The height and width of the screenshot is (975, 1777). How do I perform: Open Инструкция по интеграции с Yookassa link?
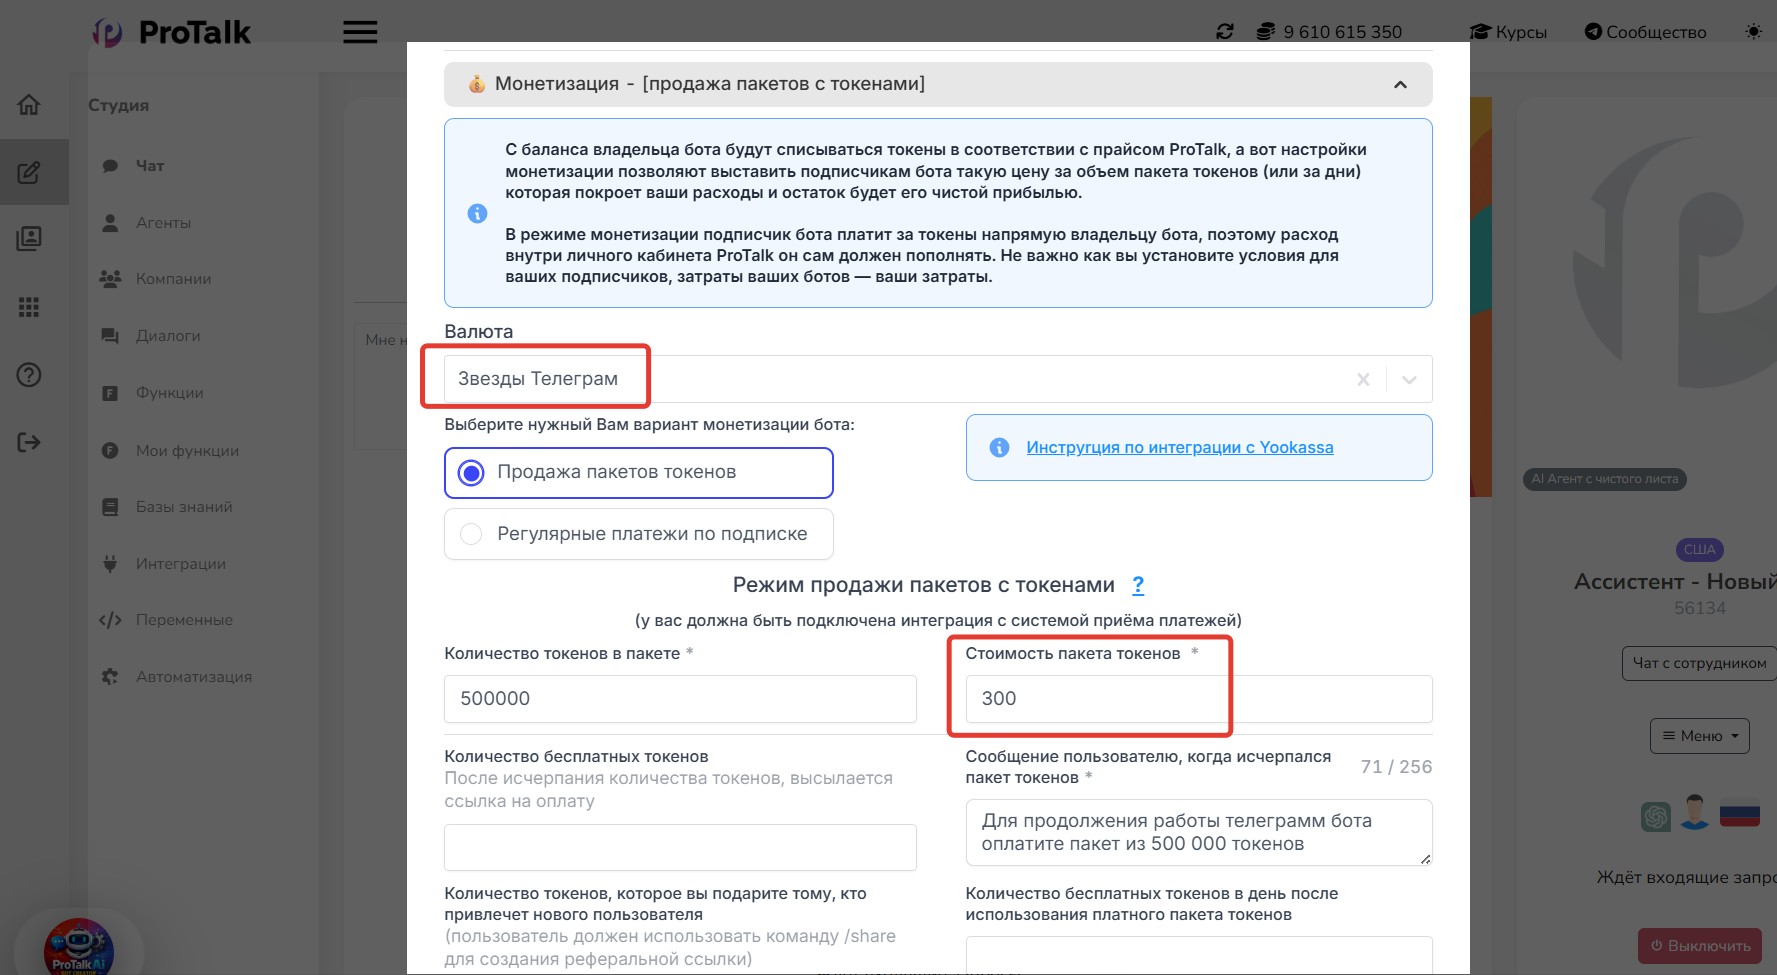pos(1179,448)
